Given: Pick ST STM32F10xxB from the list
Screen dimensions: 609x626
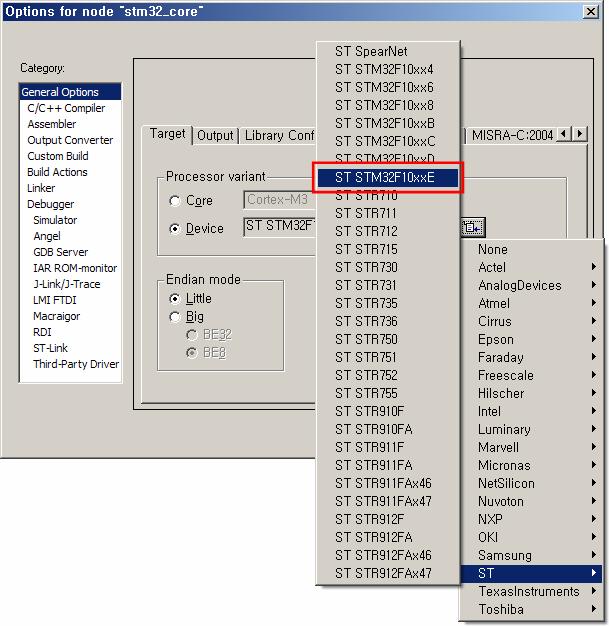Looking at the screenshot, I should coord(388,123).
